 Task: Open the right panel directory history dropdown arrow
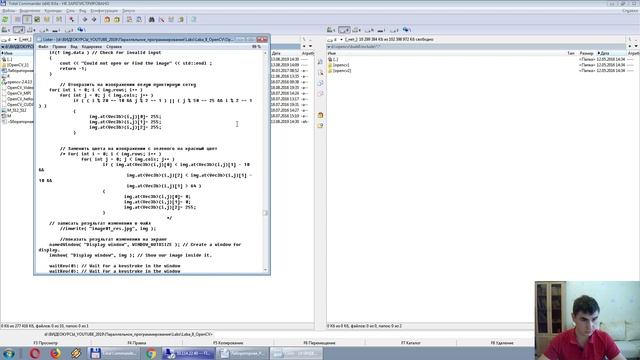point(636,47)
